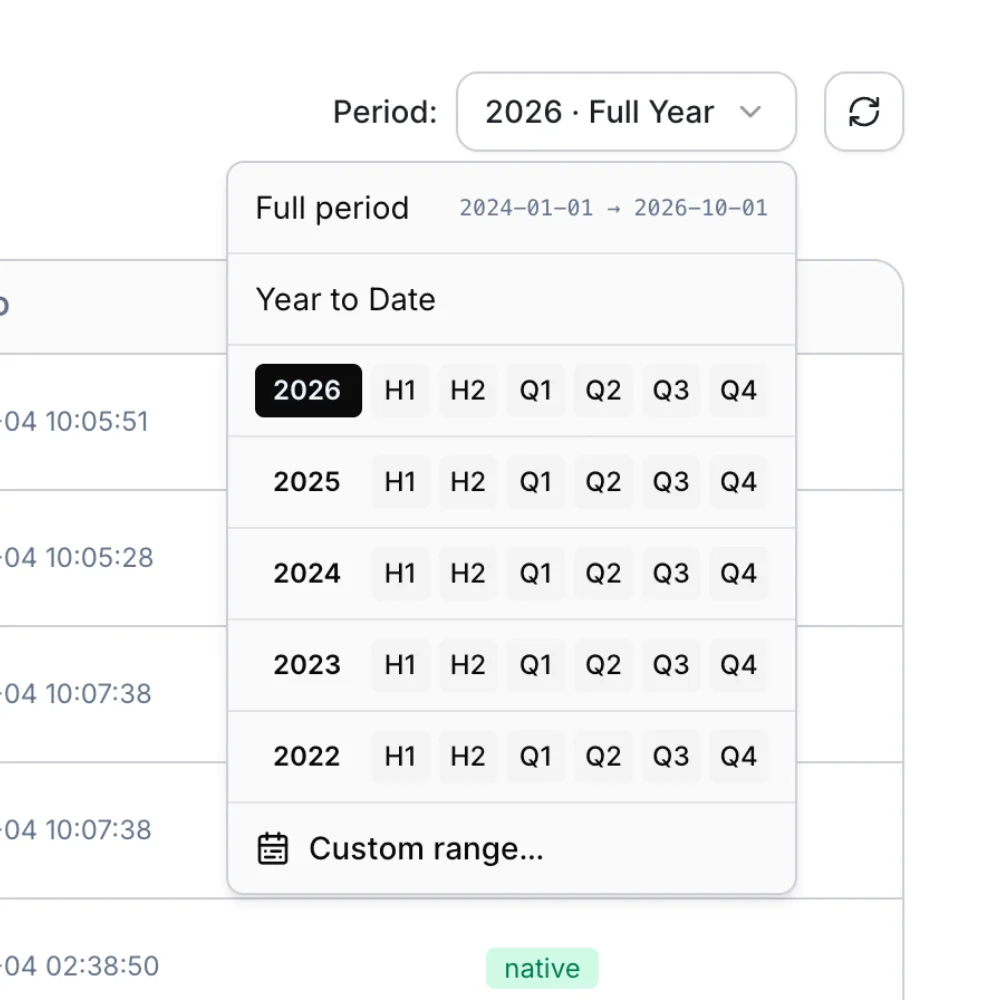Set period to 2022 H1
The height and width of the screenshot is (1000, 1000).
401,756
